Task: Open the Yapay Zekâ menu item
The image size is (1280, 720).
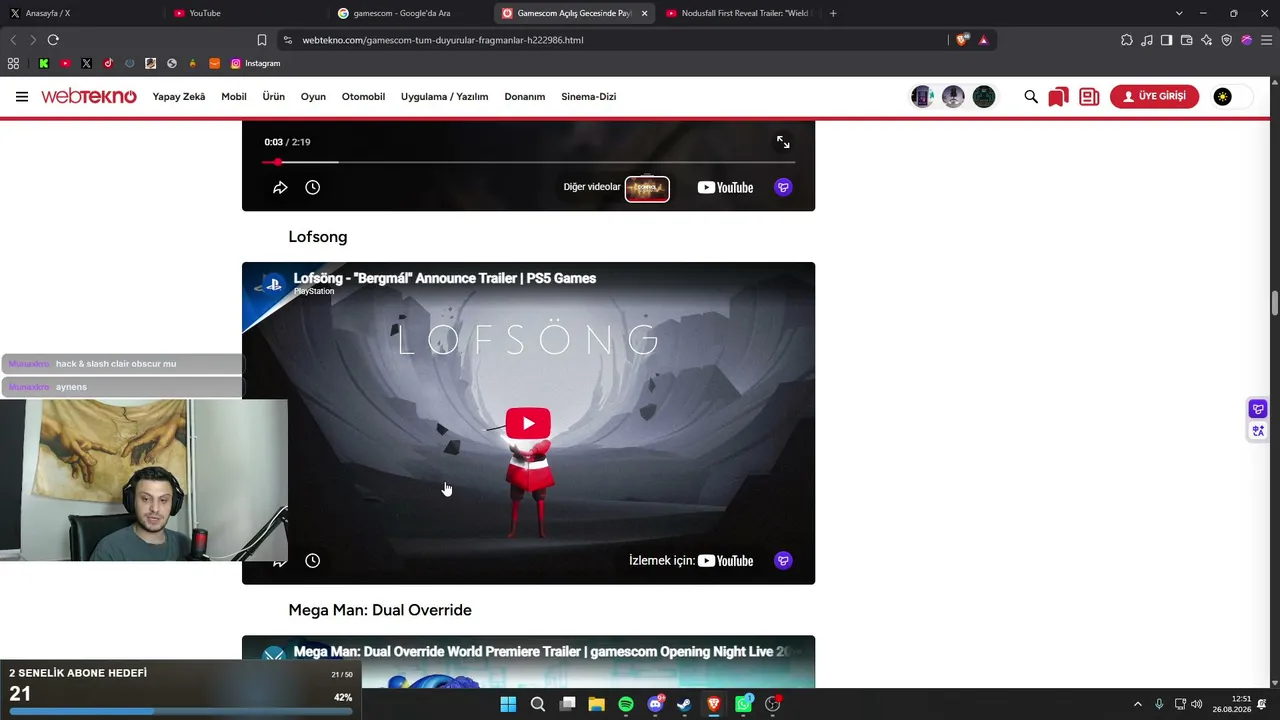Action: click(x=179, y=97)
